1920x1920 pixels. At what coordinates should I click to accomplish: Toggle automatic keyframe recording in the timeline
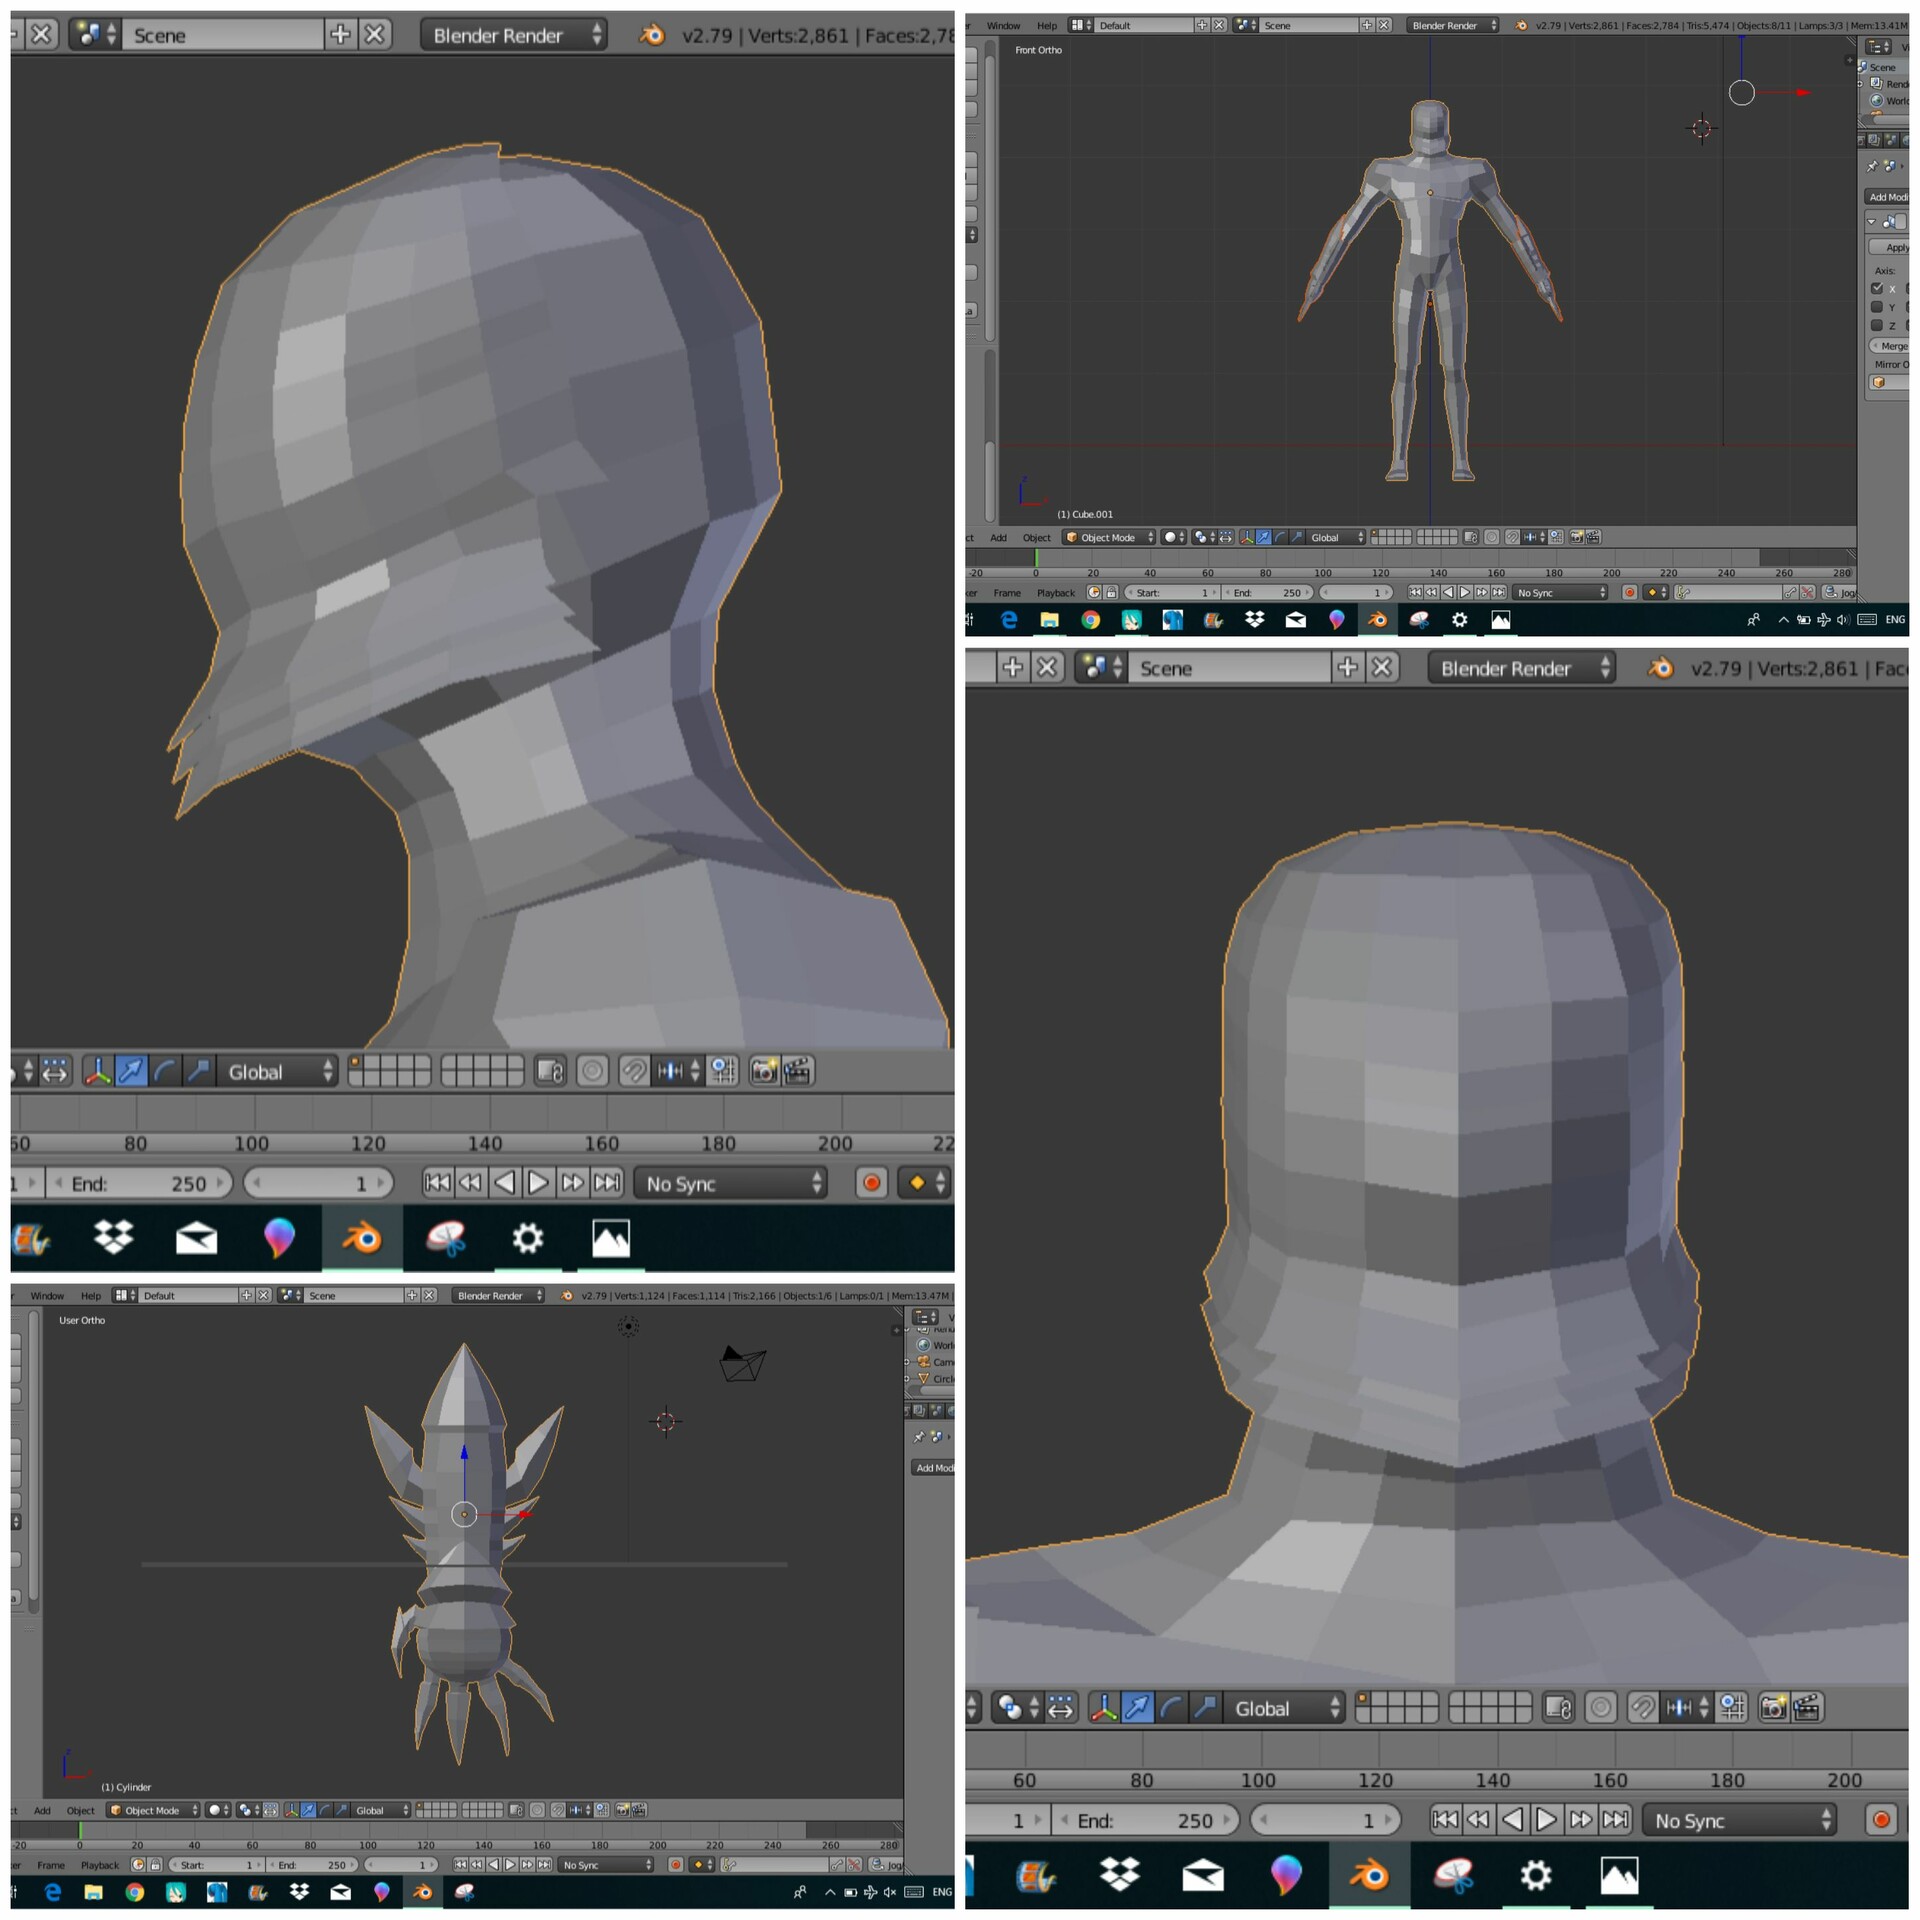point(869,1183)
